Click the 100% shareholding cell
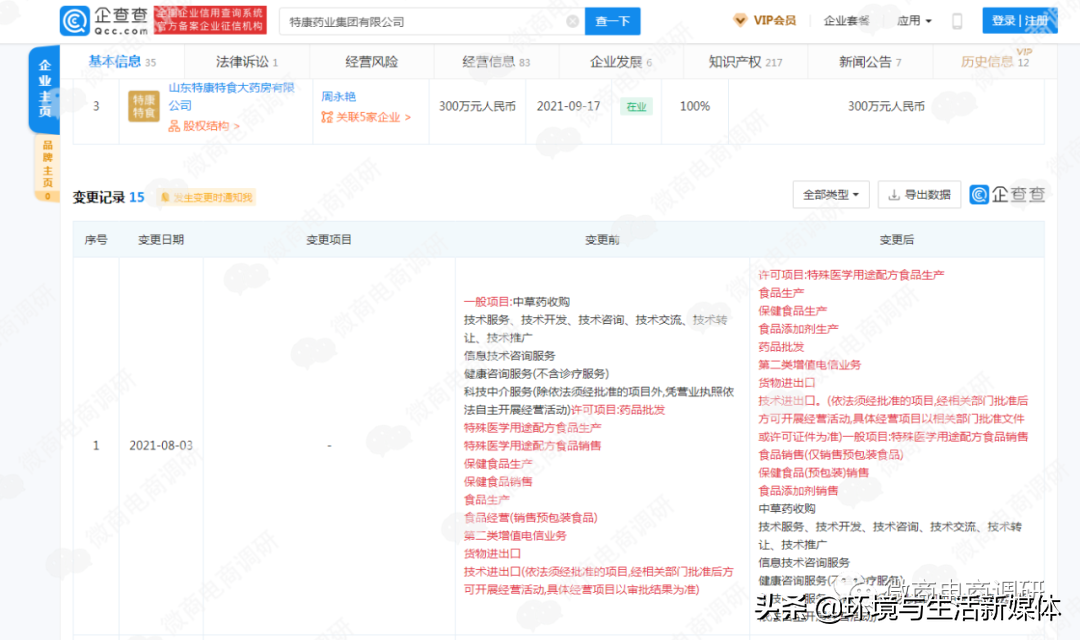Viewport: 1080px width, 640px height. (x=694, y=106)
